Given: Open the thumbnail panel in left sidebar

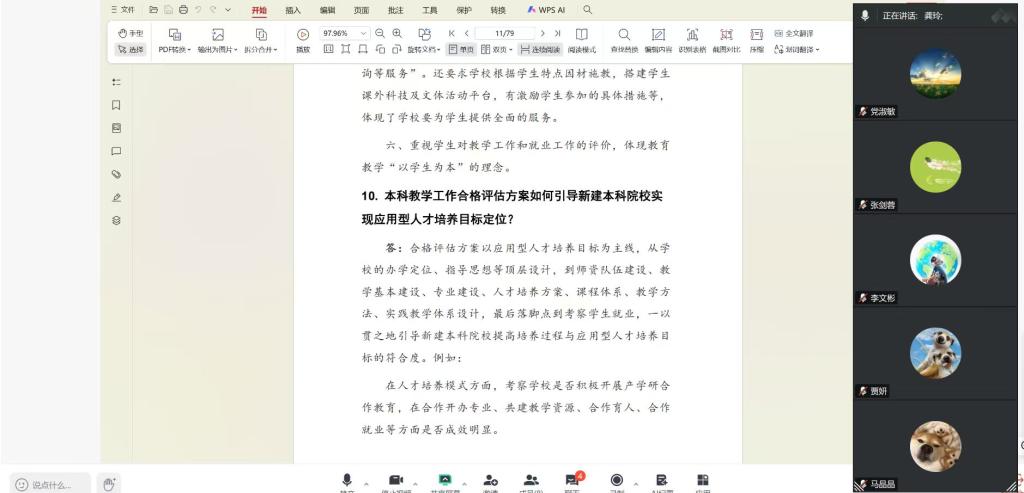Looking at the screenshot, I should pos(116,128).
